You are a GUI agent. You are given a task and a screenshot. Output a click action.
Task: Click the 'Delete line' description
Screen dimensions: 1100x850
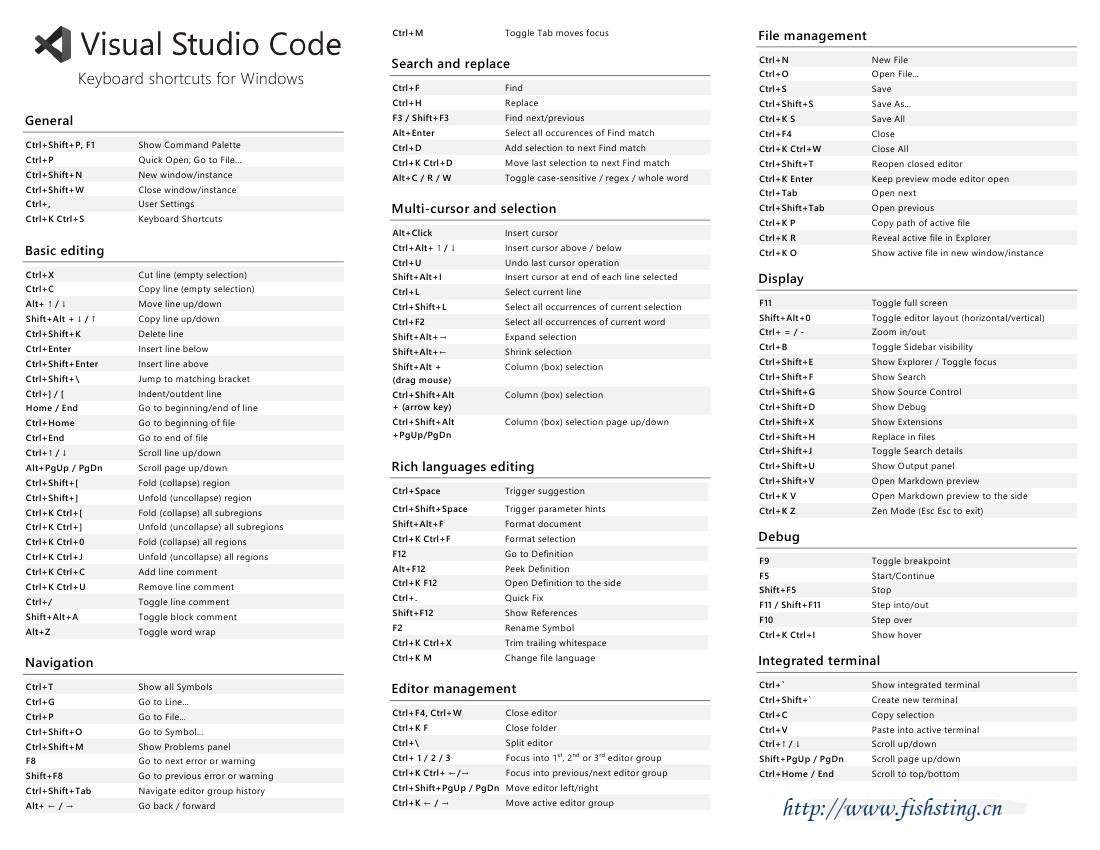tap(161, 335)
